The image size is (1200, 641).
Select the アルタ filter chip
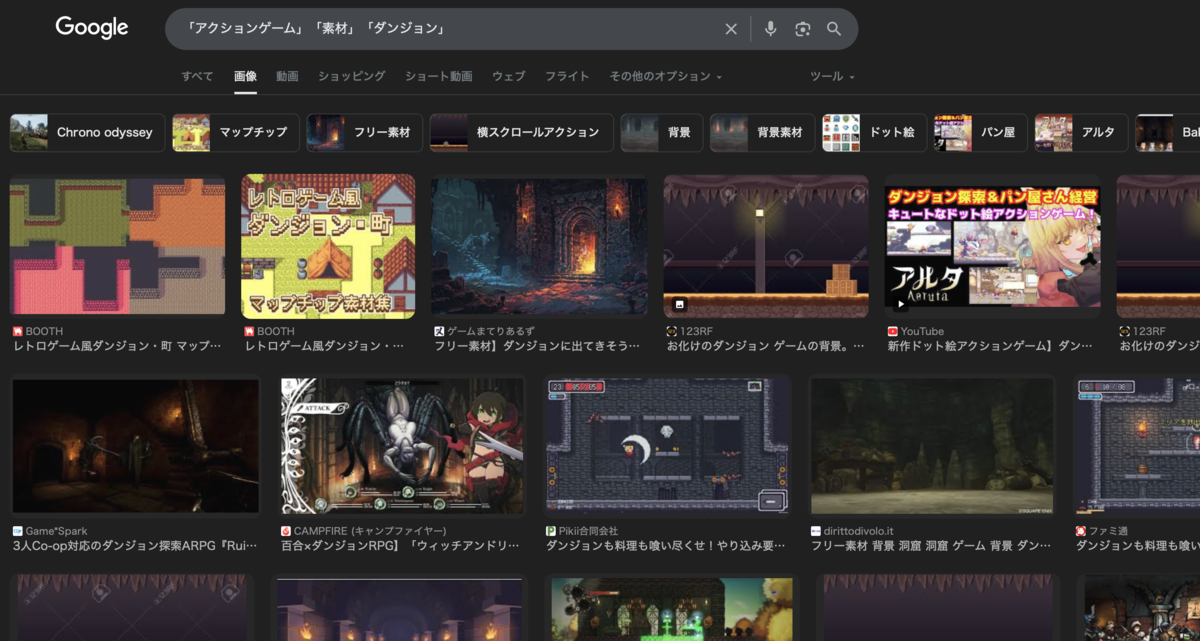1081,132
